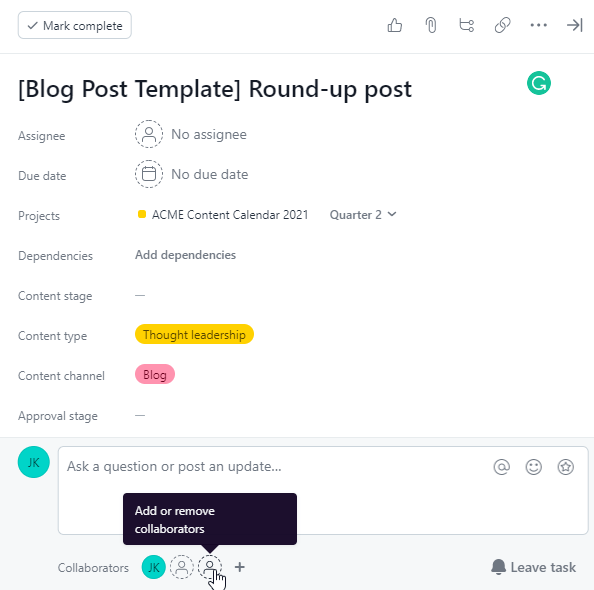Like this task with thumbs-up icon
This screenshot has height=590, width=594.
coord(395,25)
